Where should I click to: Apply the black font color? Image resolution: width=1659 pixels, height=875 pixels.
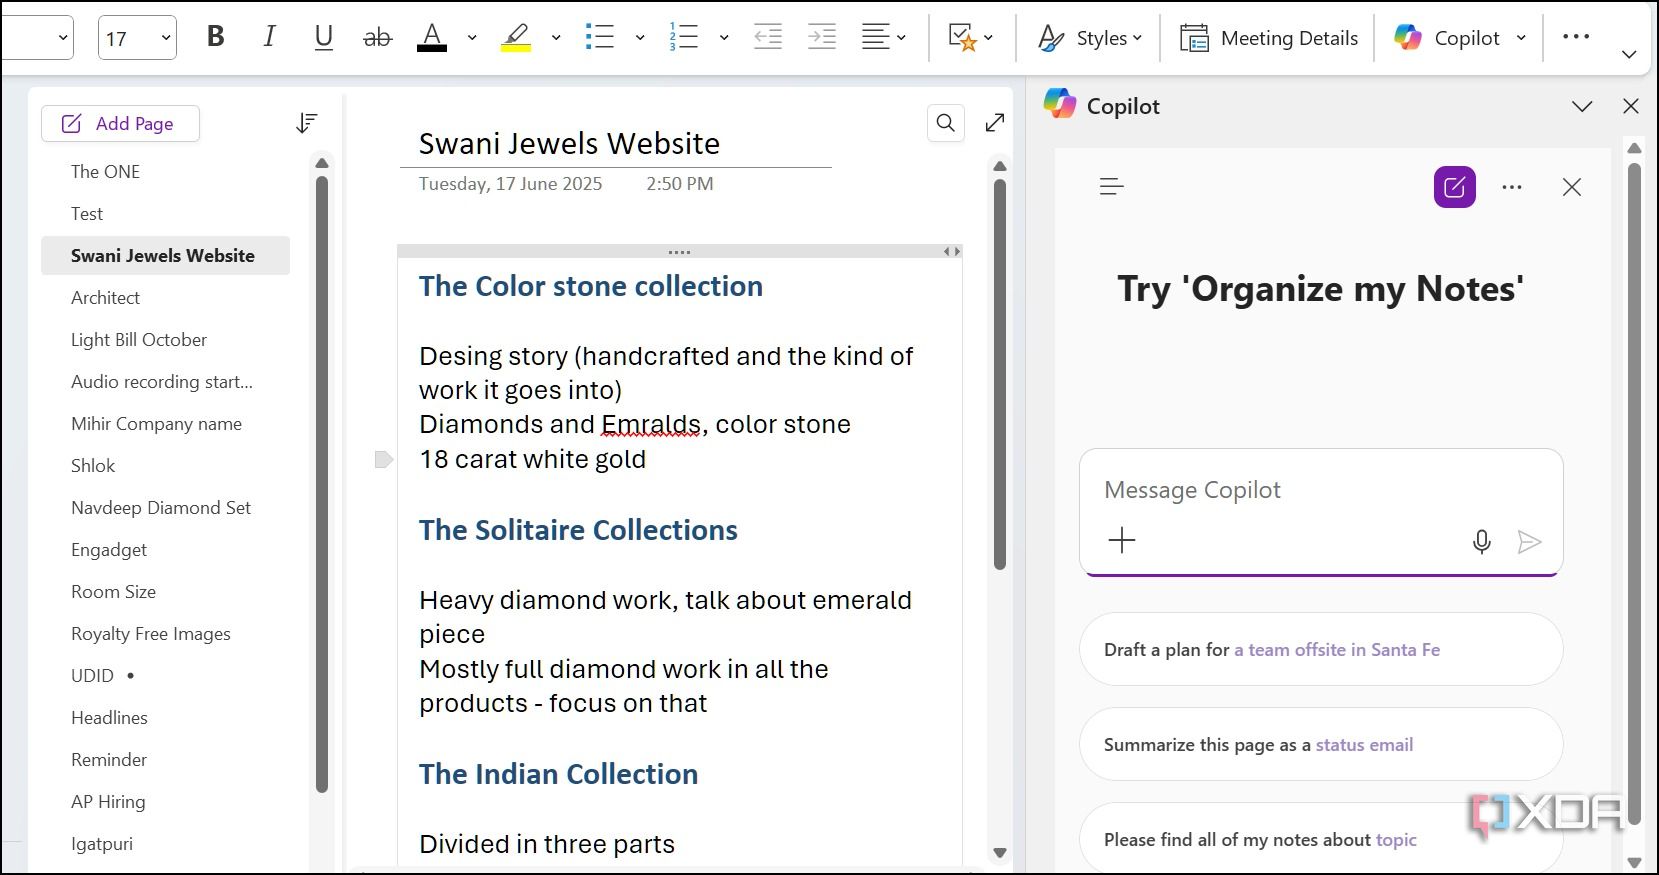pos(432,37)
